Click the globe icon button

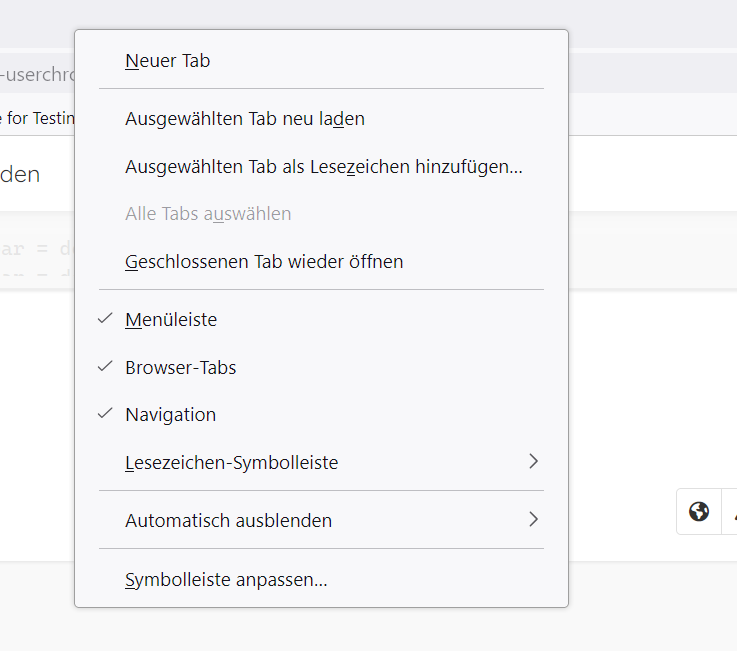click(699, 512)
